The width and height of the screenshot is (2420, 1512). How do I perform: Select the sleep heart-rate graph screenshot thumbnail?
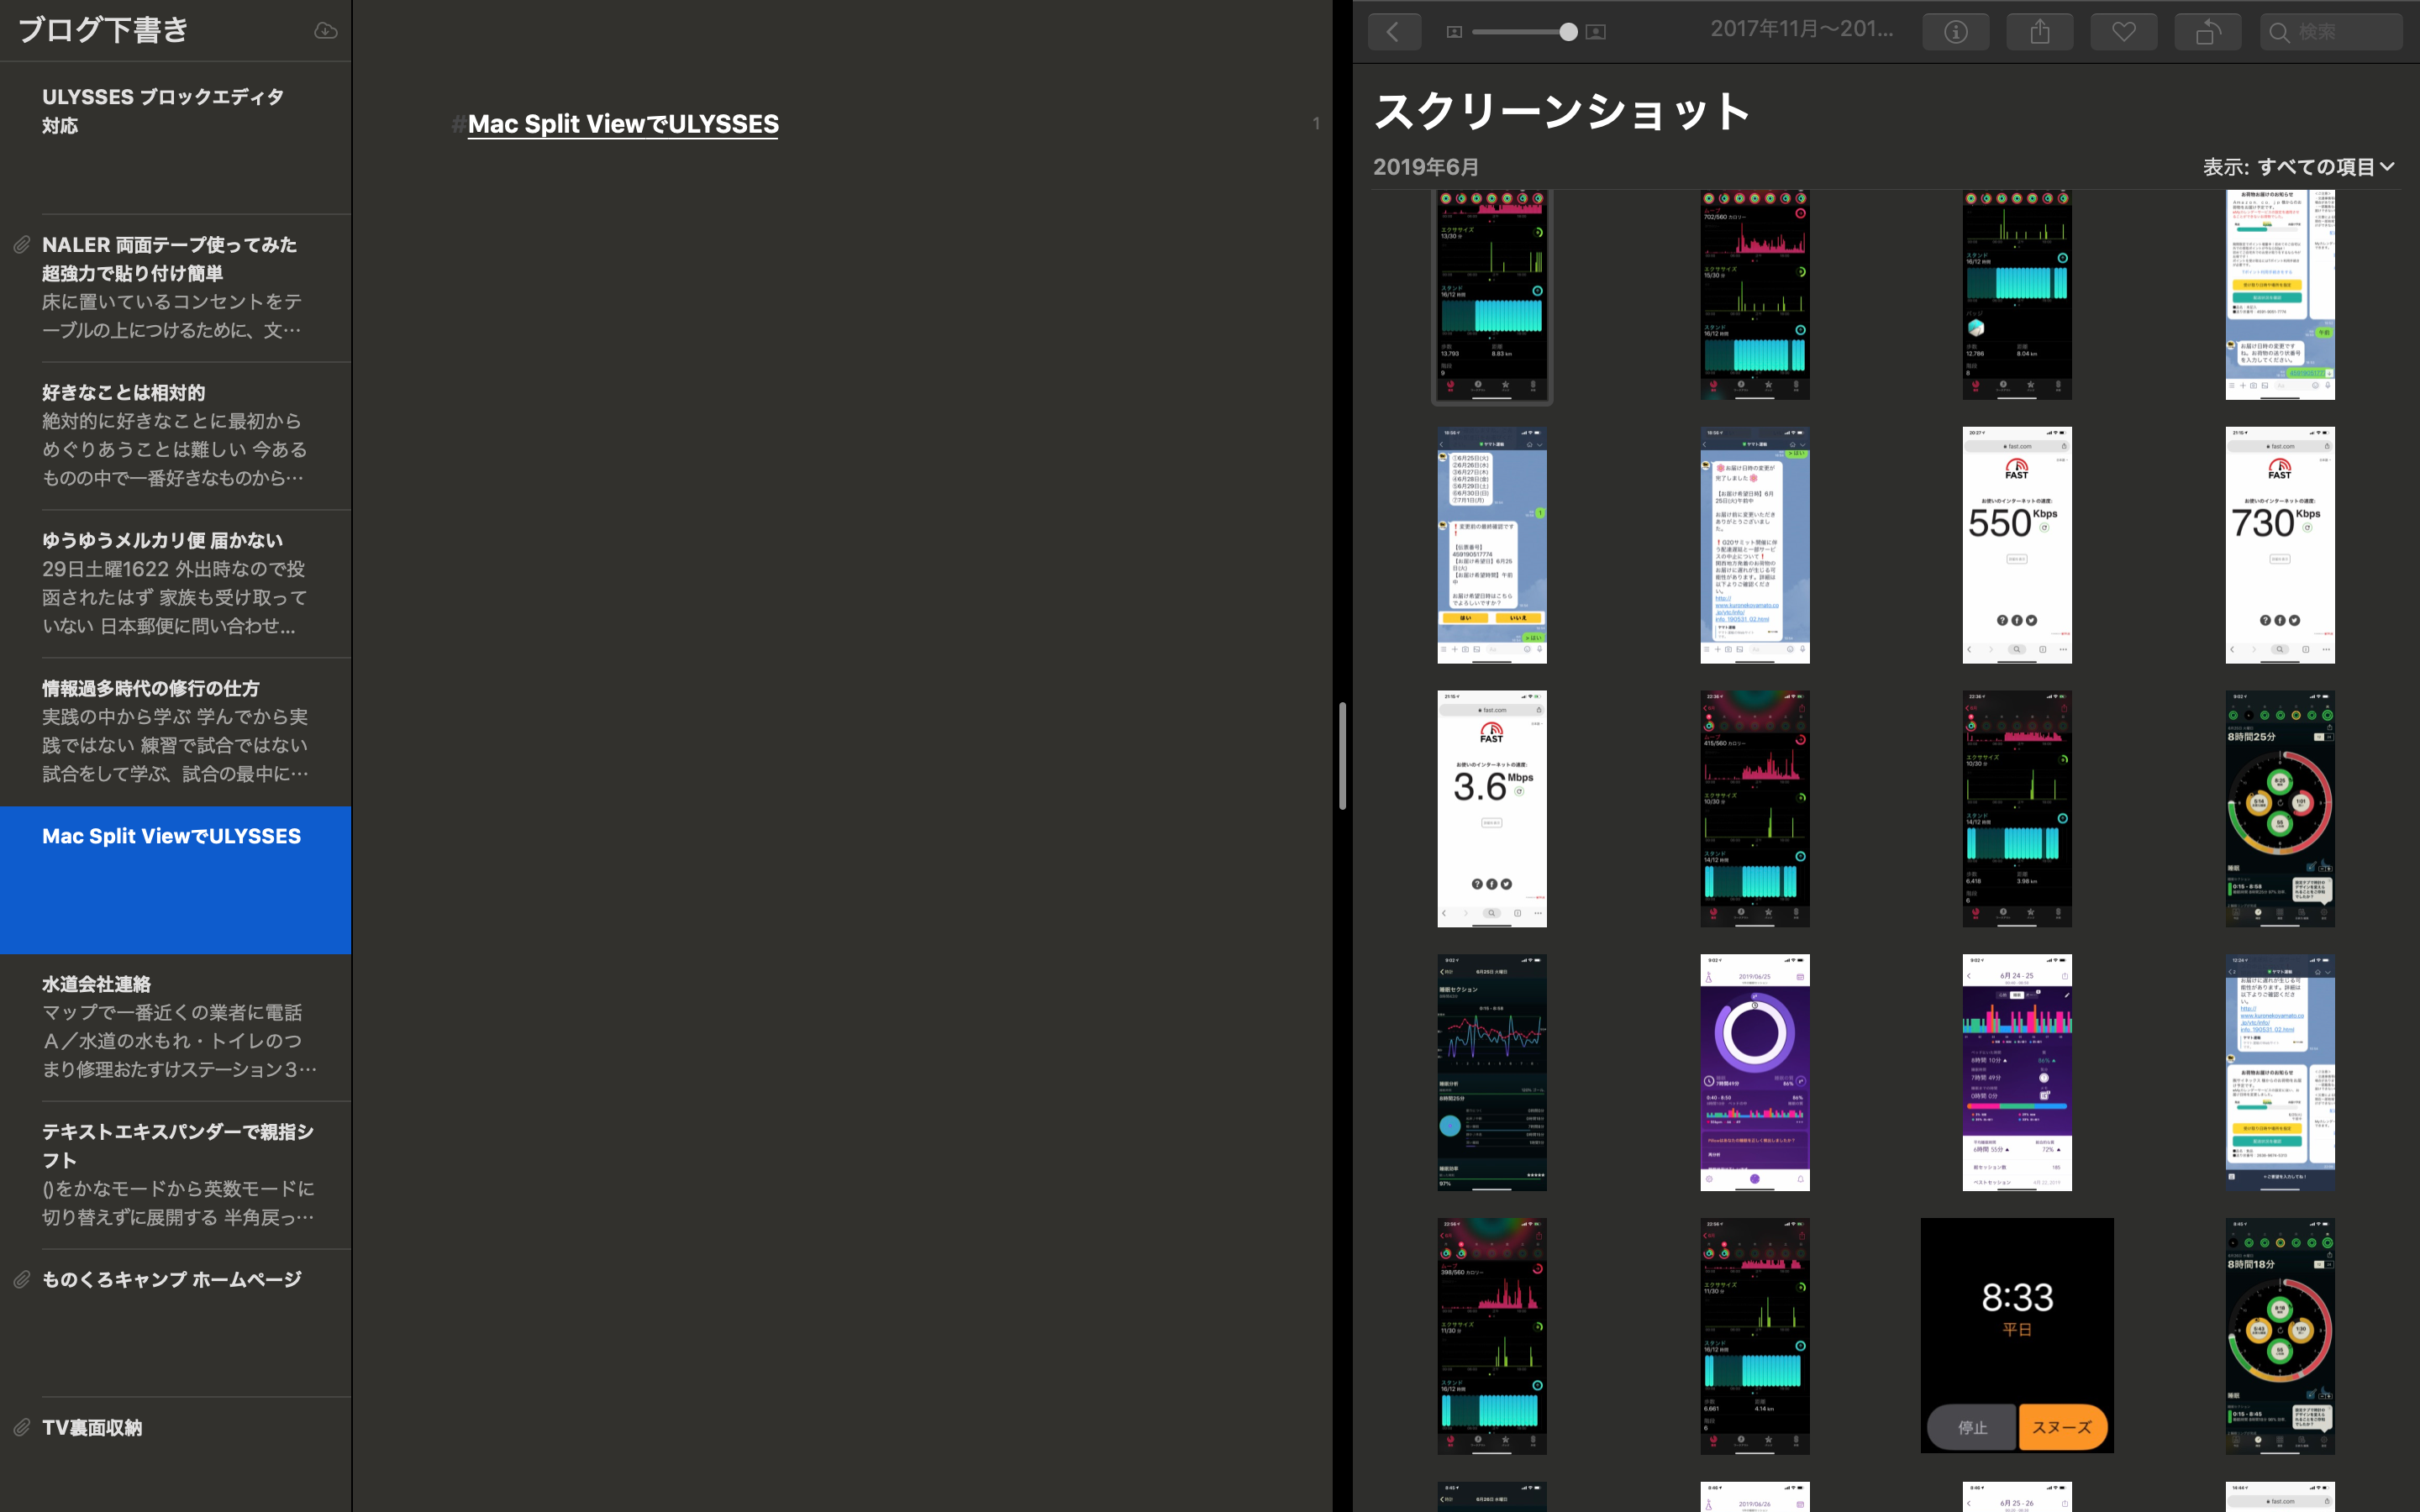pos(1492,1072)
